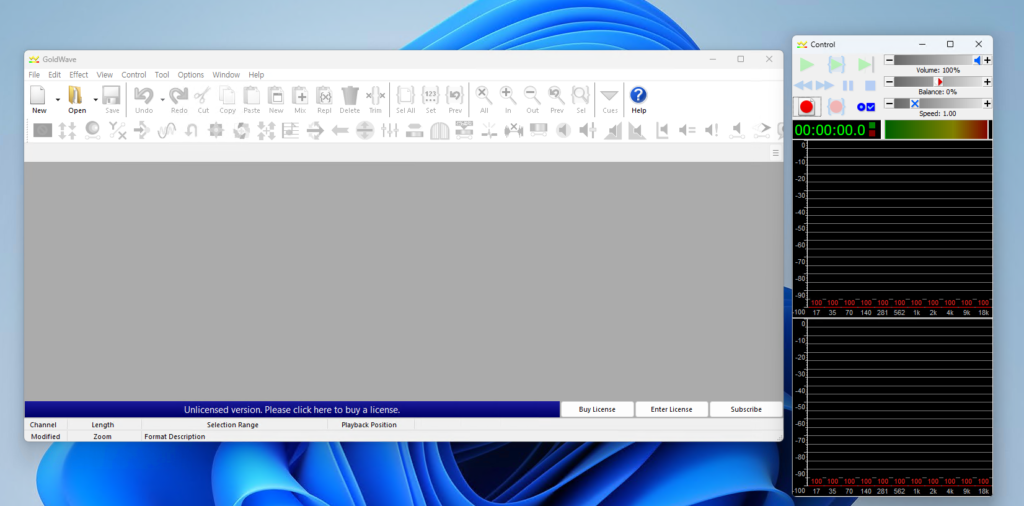Expand the dropdown arrow next to Open
Screen dimensions: 1024x506
96,99
